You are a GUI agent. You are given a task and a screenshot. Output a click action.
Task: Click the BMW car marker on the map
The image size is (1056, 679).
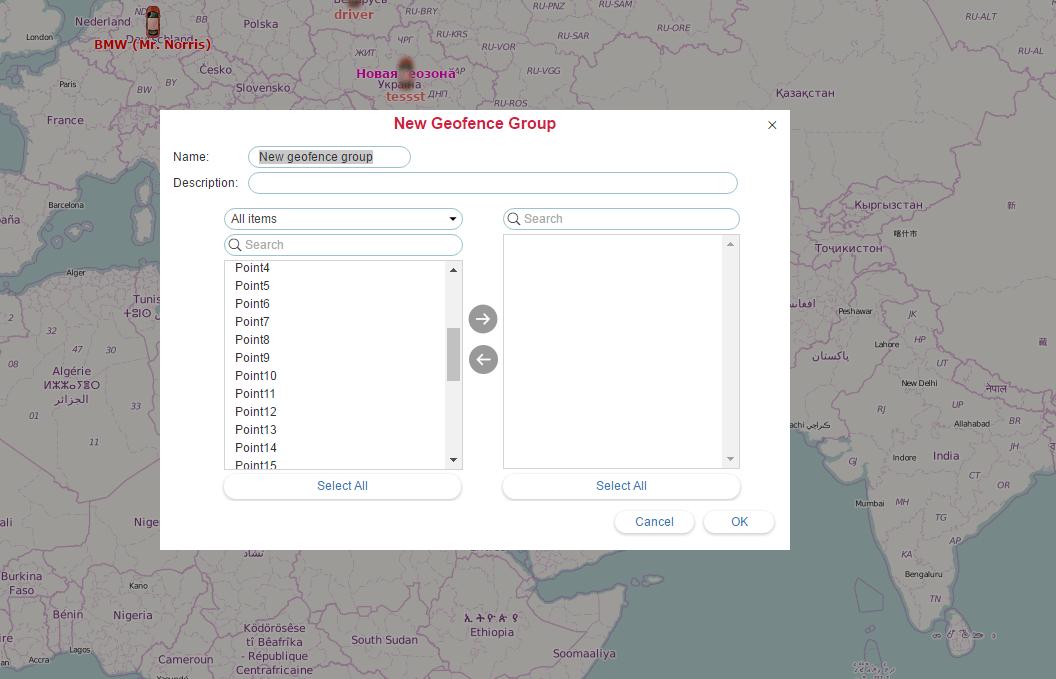click(x=152, y=22)
